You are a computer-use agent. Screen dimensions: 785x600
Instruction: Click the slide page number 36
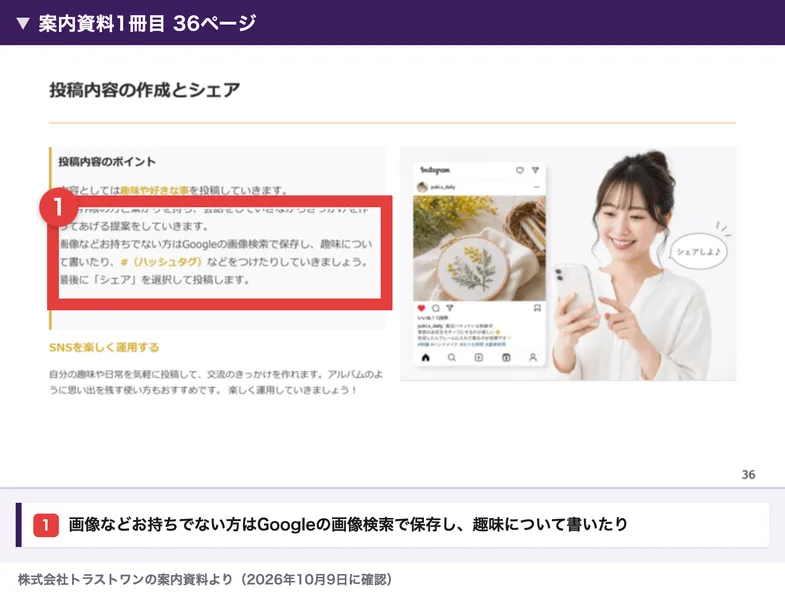(x=748, y=475)
